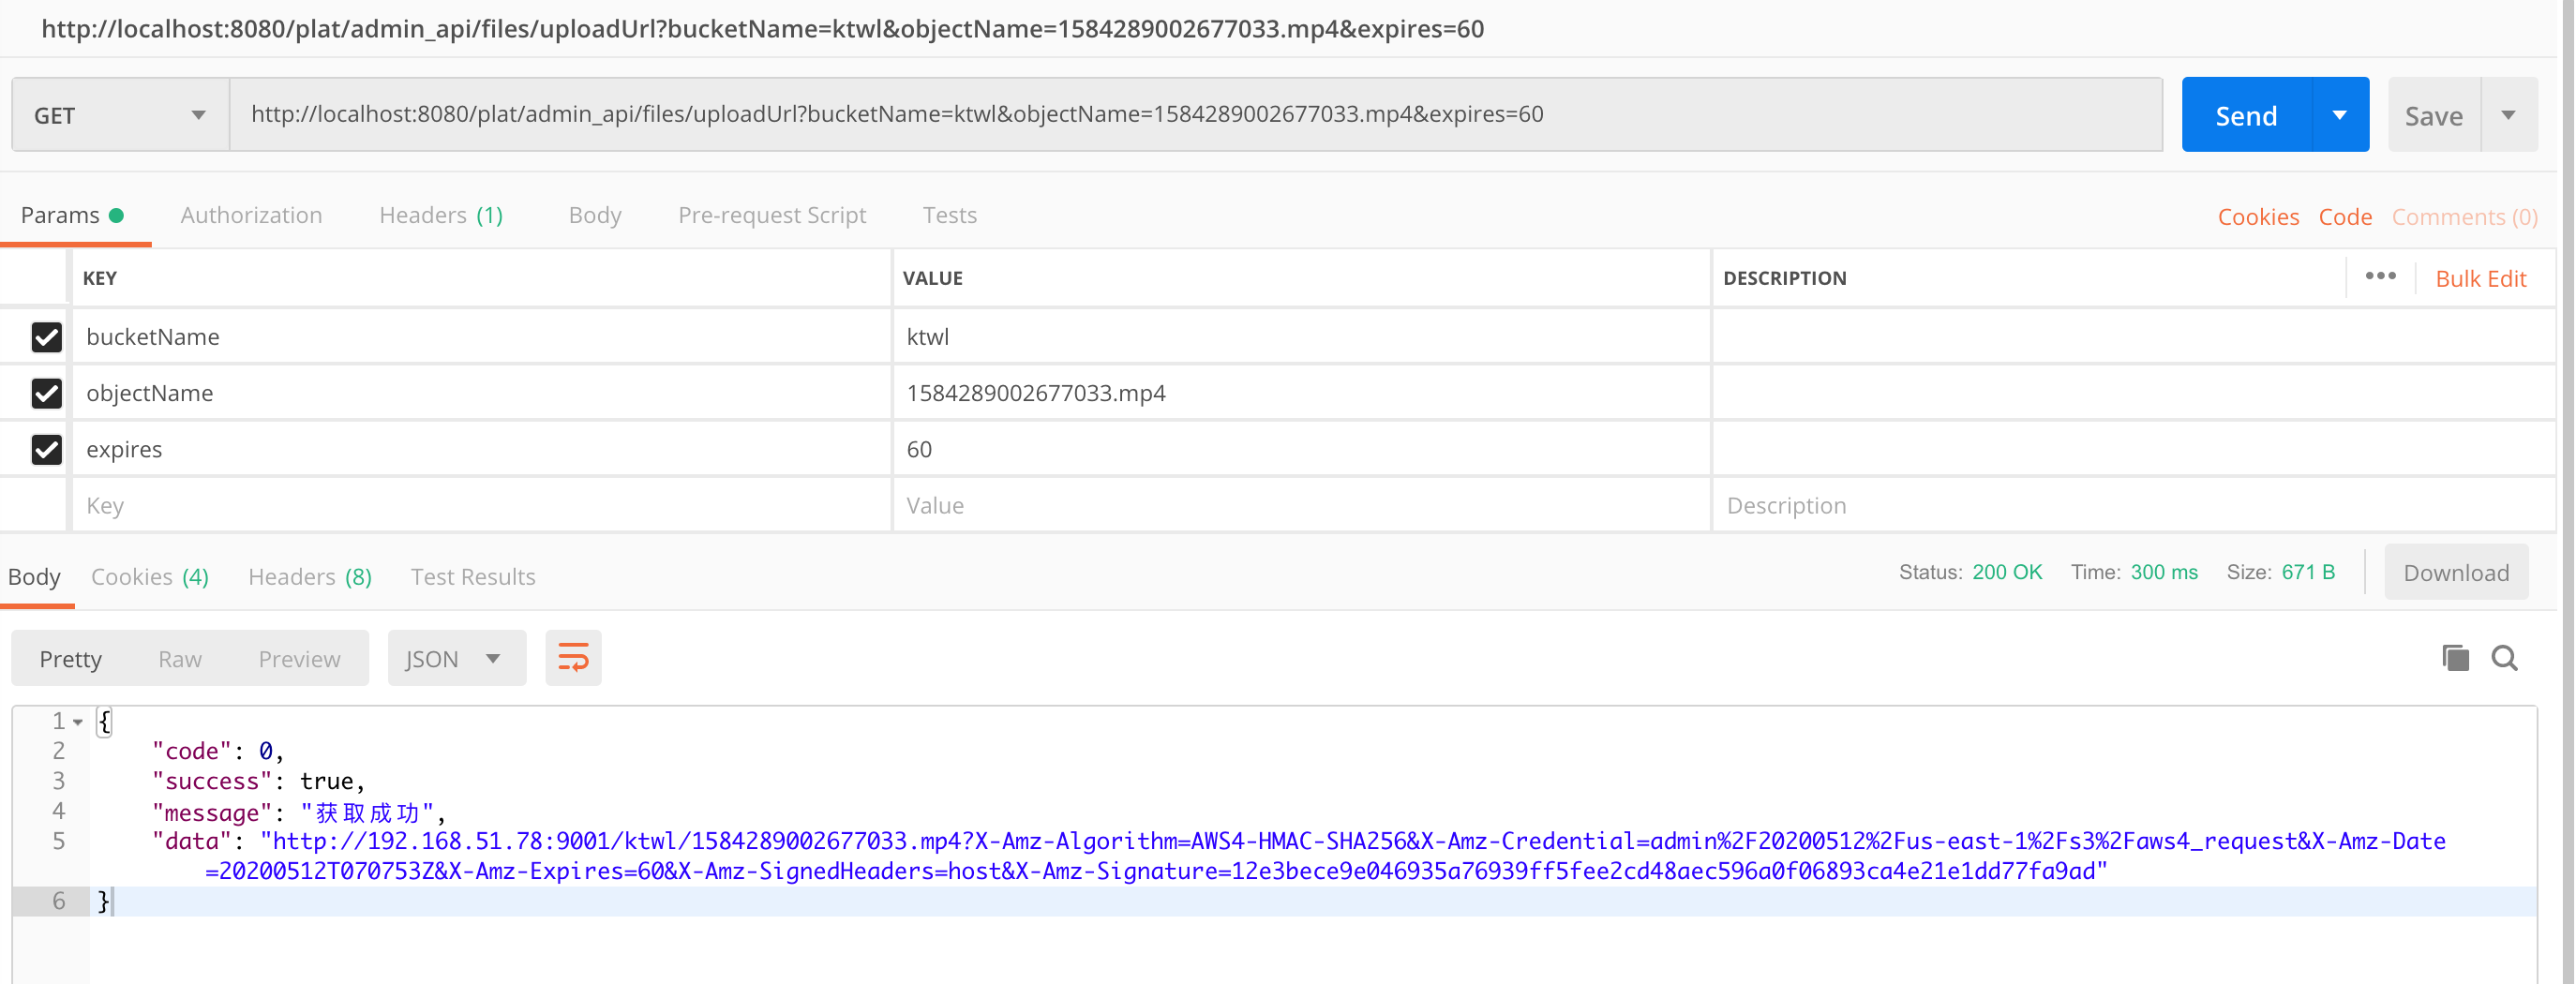
Task: Disable the expires parameter
Action: 46,449
